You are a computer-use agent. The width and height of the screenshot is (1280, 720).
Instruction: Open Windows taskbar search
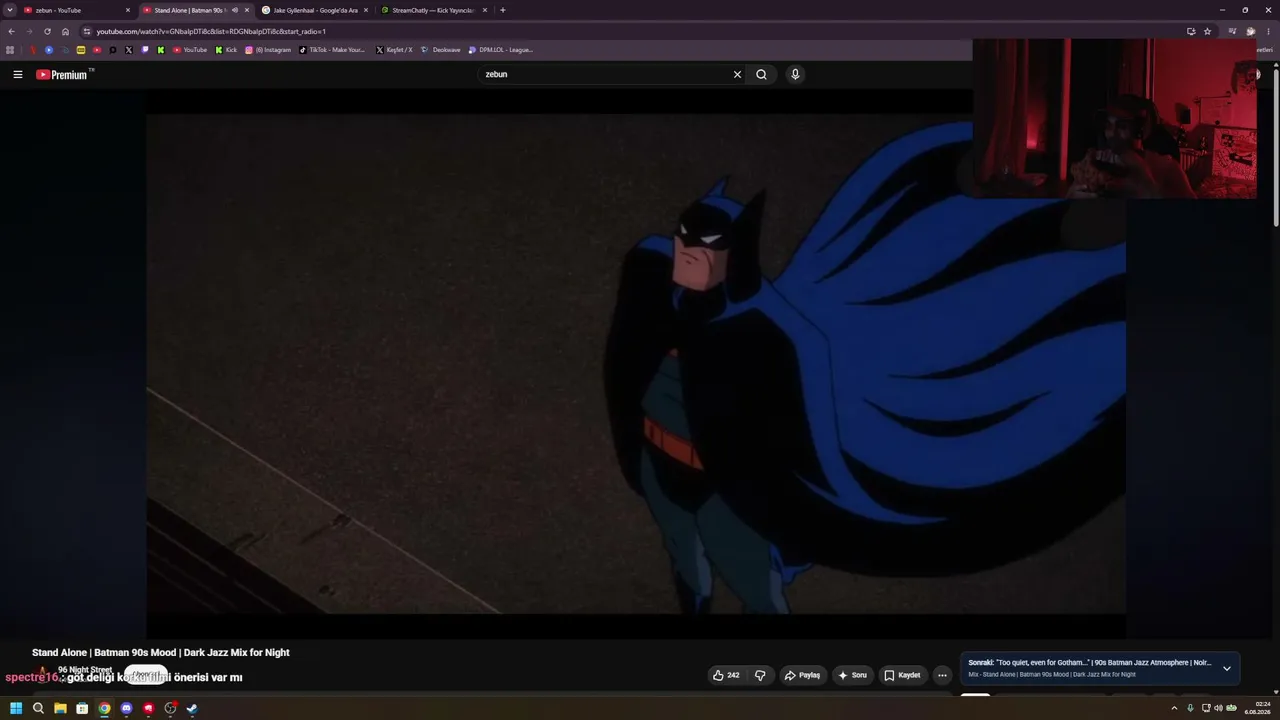point(38,708)
